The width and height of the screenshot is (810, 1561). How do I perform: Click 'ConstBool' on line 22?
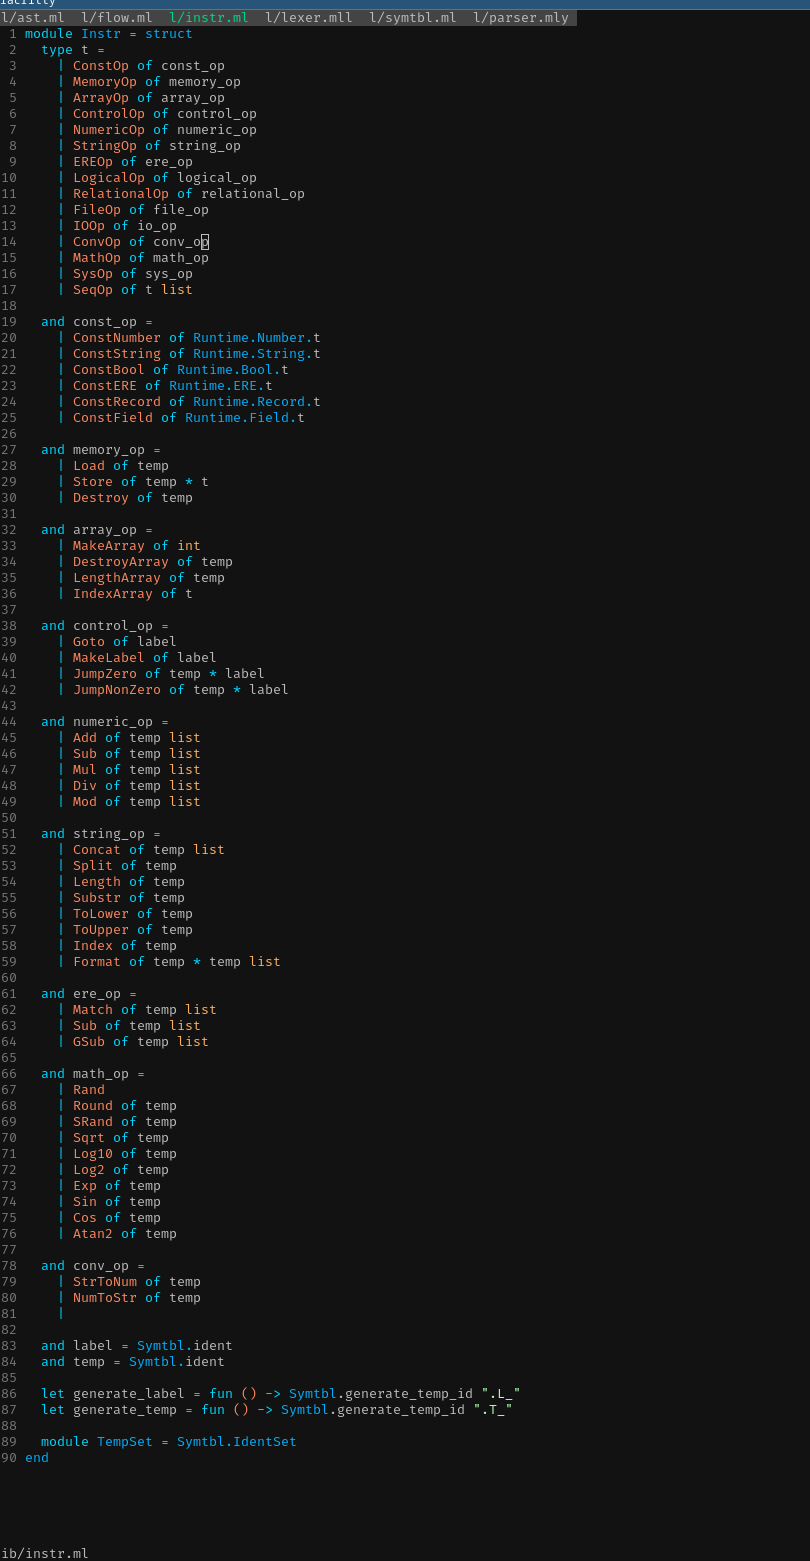coord(109,370)
